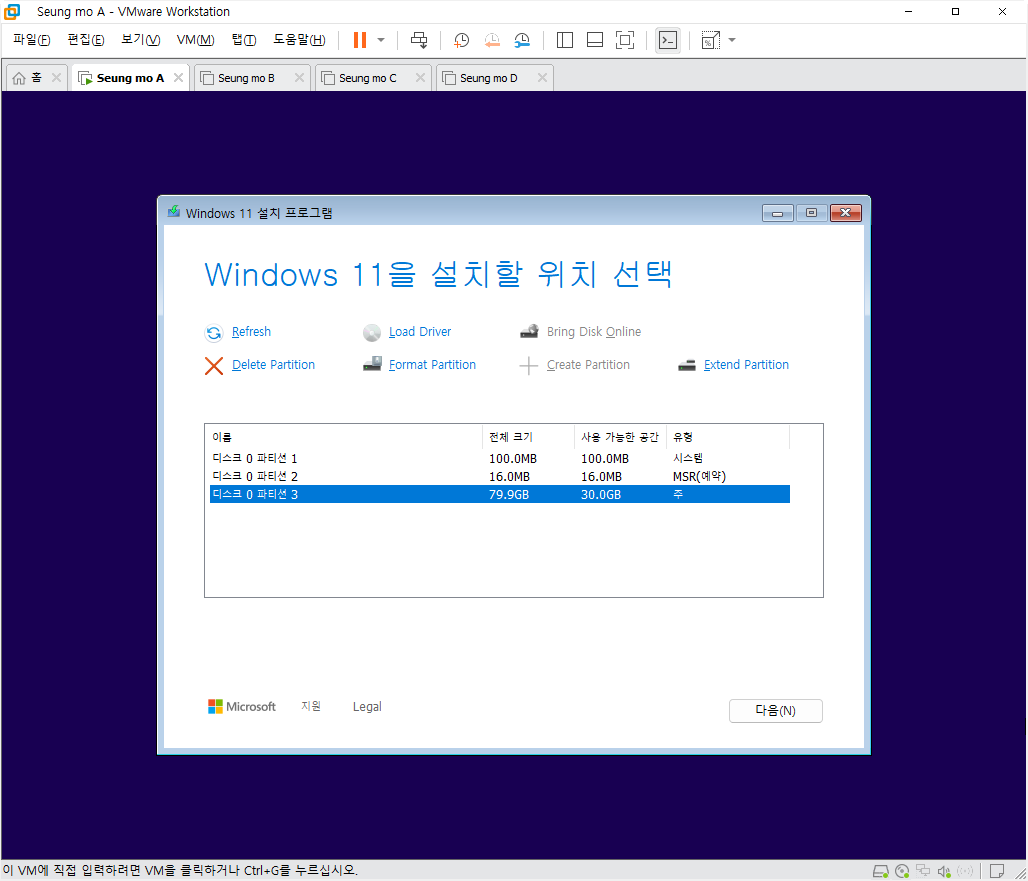Open the snapshot manager wrench icon

(522, 40)
